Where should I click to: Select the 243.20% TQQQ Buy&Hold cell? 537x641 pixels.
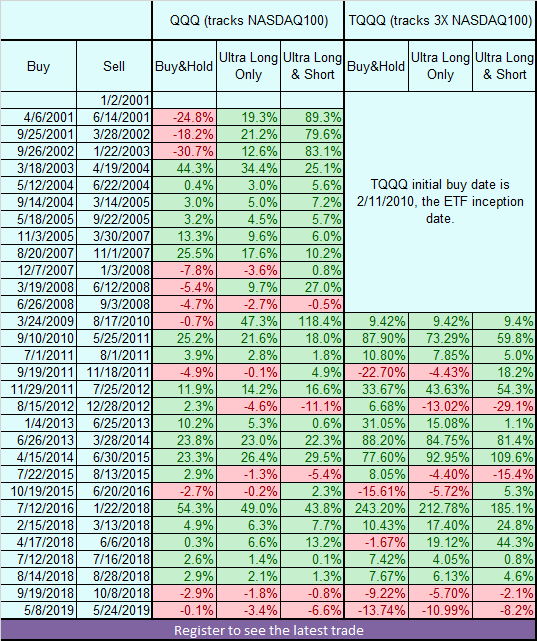(x=376, y=509)
